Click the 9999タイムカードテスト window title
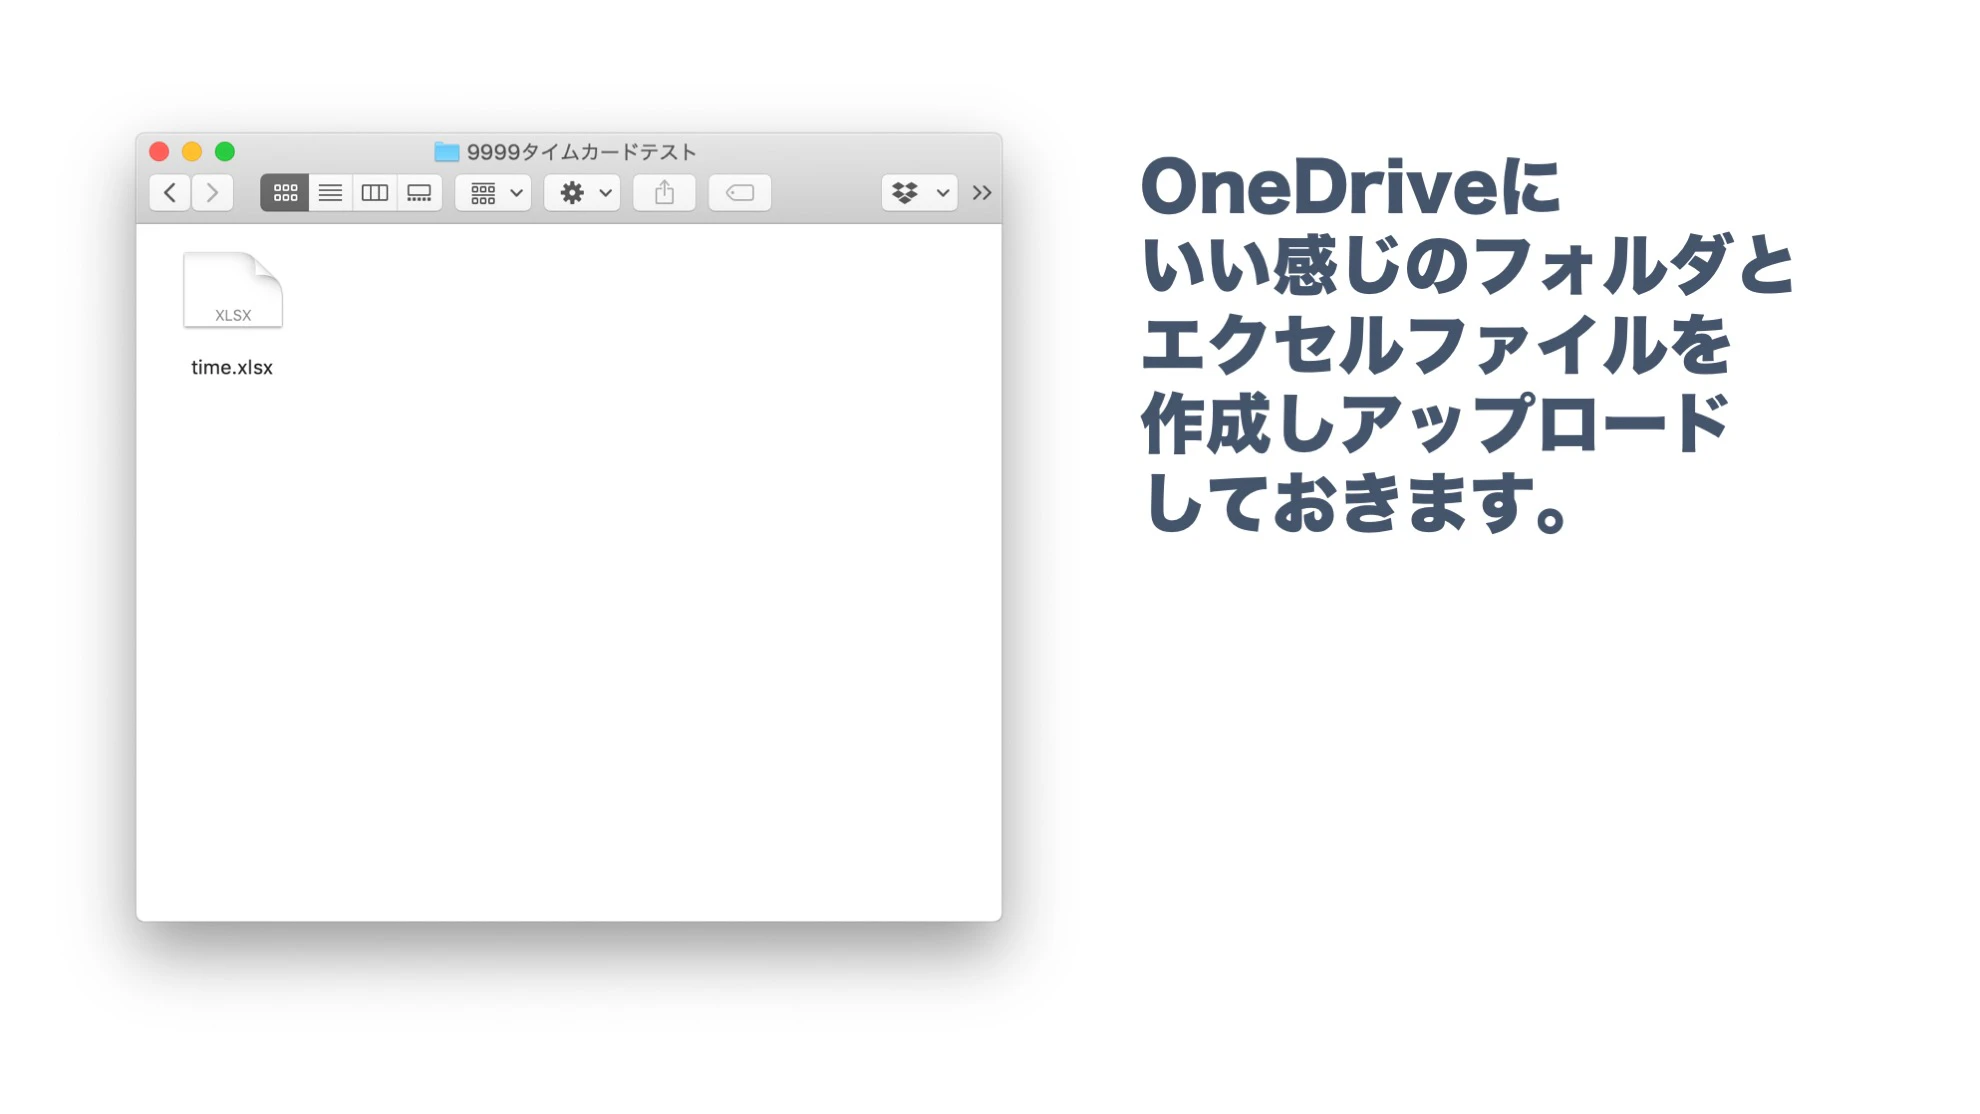 point(582,152)
